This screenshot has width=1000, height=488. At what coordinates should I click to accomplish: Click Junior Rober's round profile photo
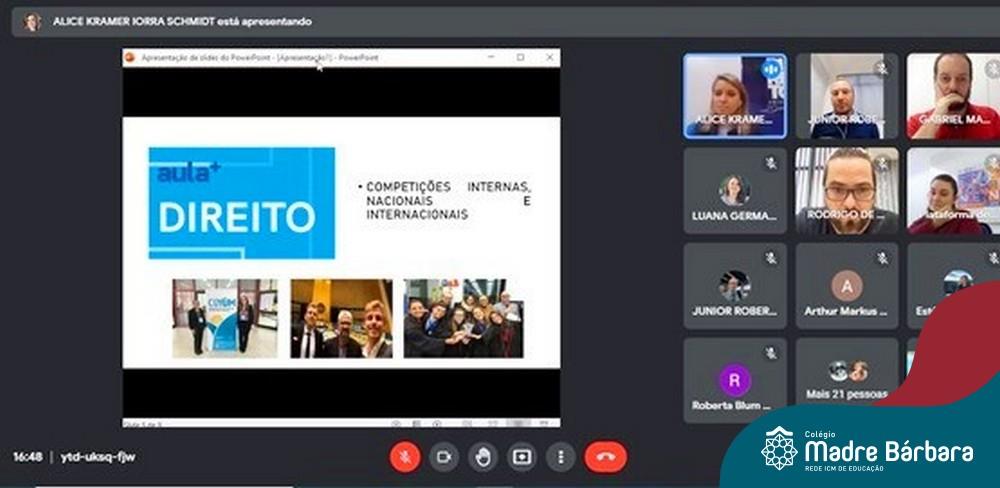pyautogui.click(x=735, y=286)
